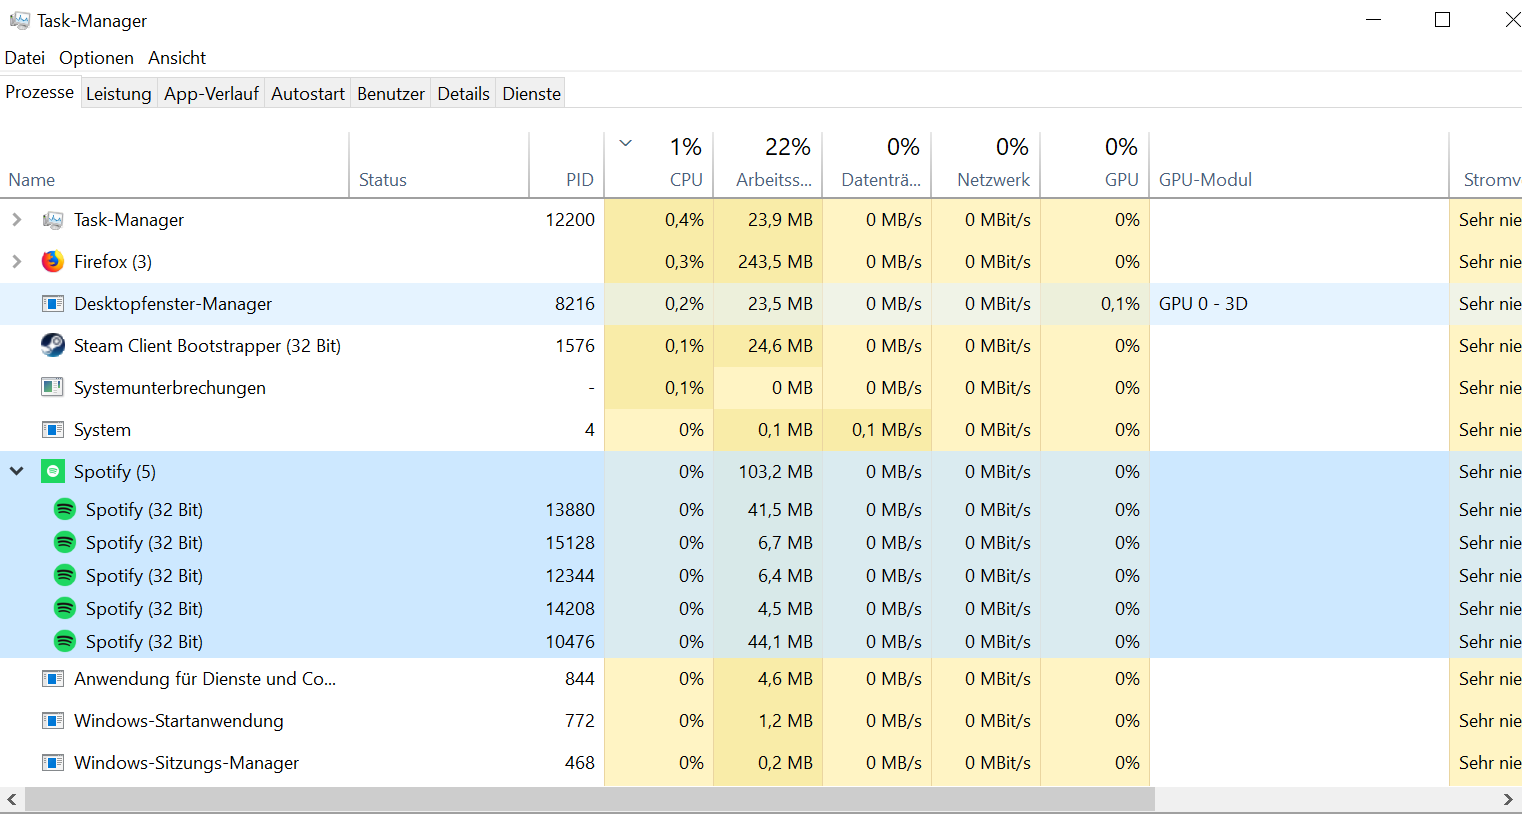Sort by the Arbeitss... memory column header
Image resolution: width=1522 pixels, height=816 pixels.
(767, 165)
